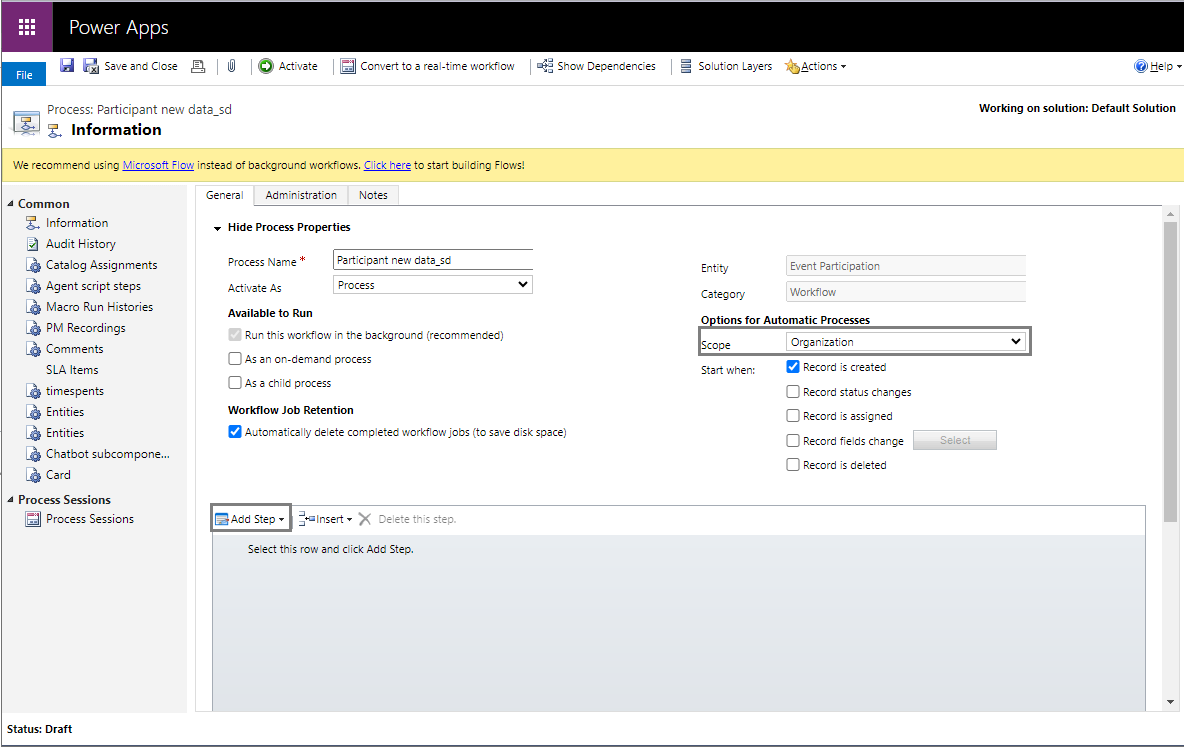This screenshot has width=1184, height=747.
Task: Click the Entity field Event Participation
Action: click(905, 266)
